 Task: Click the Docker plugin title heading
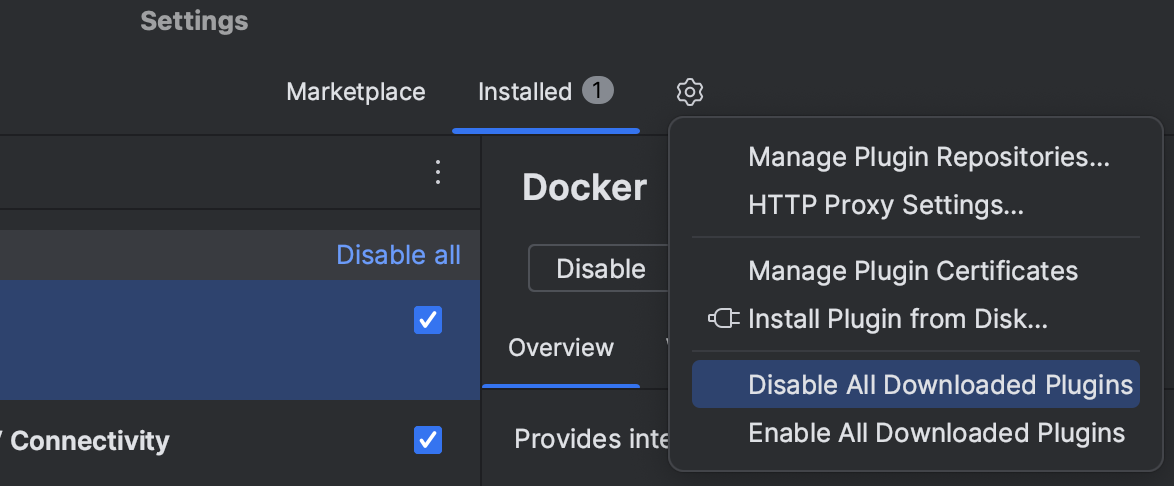584,187
